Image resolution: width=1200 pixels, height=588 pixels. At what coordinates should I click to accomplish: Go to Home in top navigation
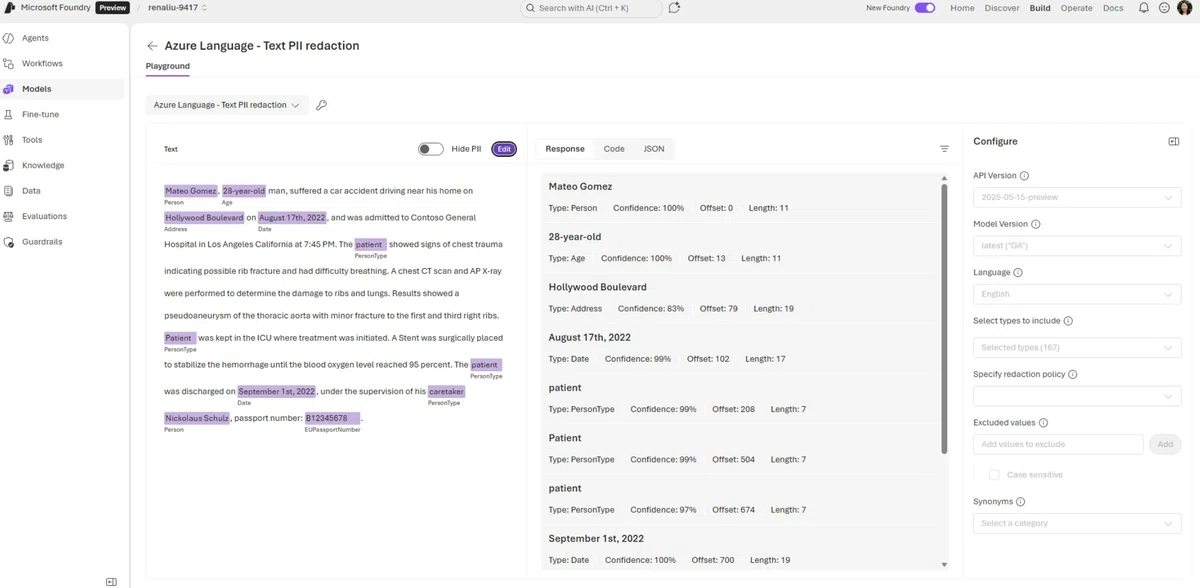[962, 8]
